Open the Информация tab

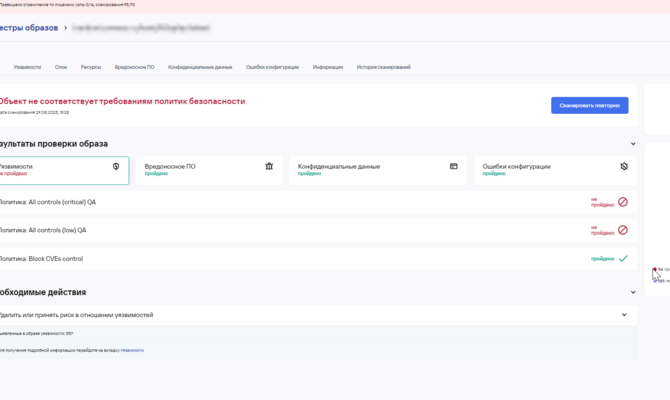328,67
